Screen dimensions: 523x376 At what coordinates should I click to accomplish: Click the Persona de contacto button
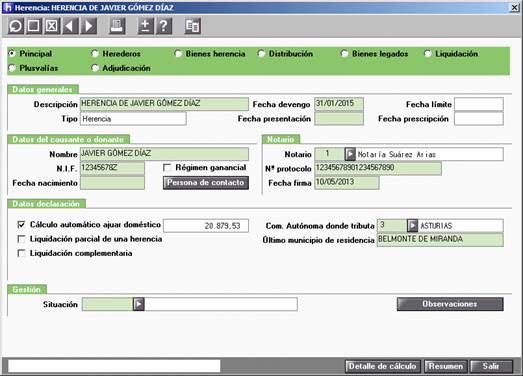[206, 183]
